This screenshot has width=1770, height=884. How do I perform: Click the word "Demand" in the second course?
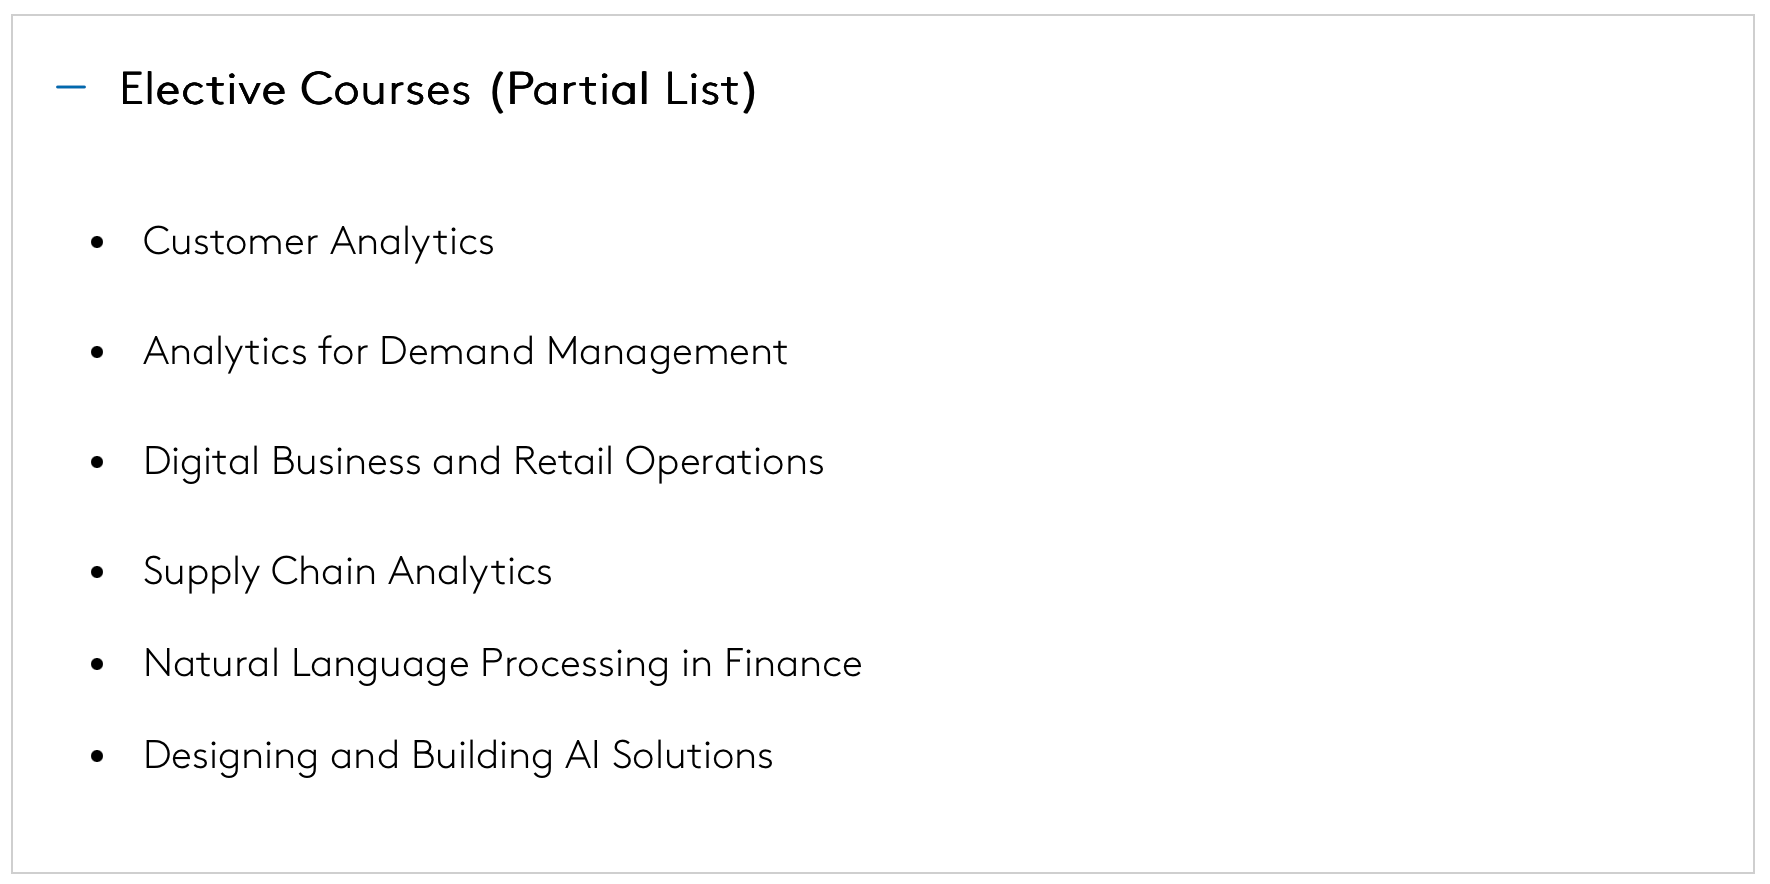pyautogui.click(x=457, y=352)
